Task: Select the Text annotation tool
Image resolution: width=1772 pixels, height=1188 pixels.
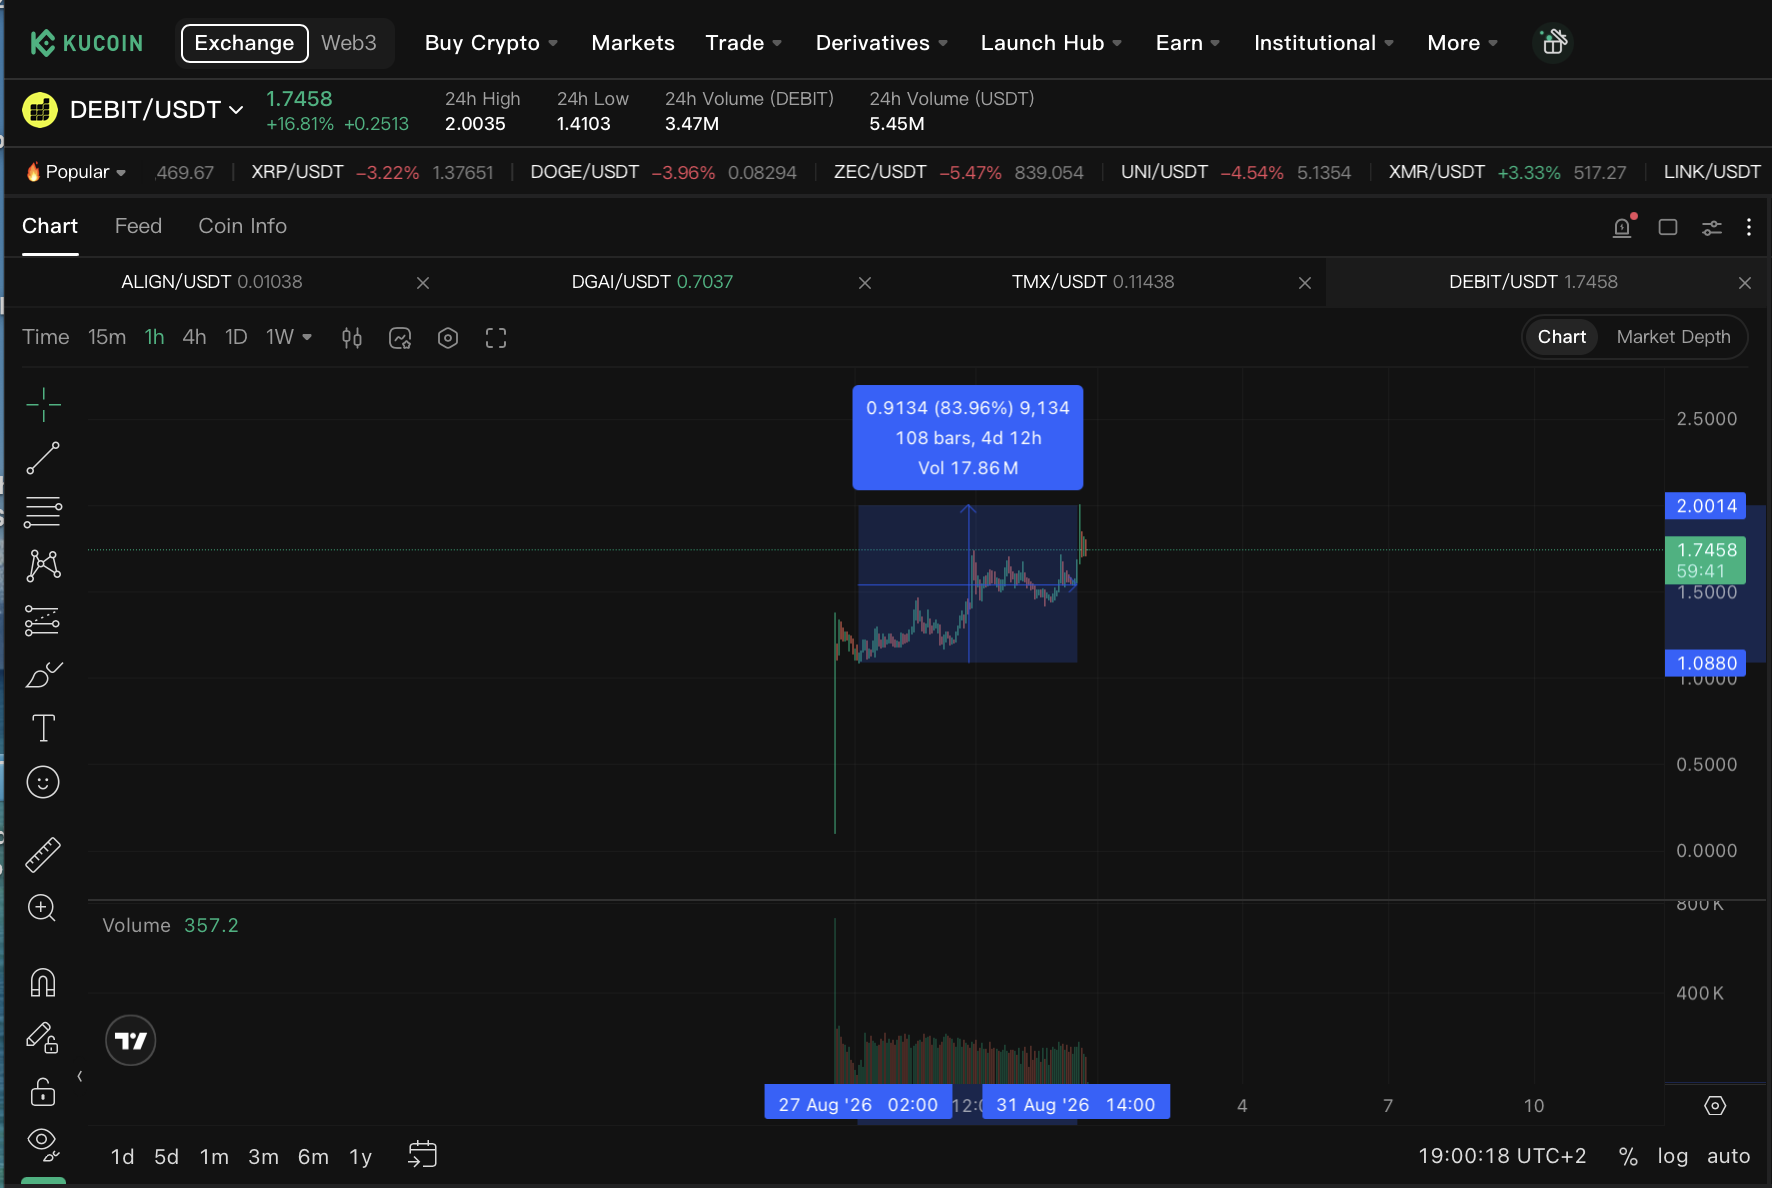Action: tap(43, 728)
